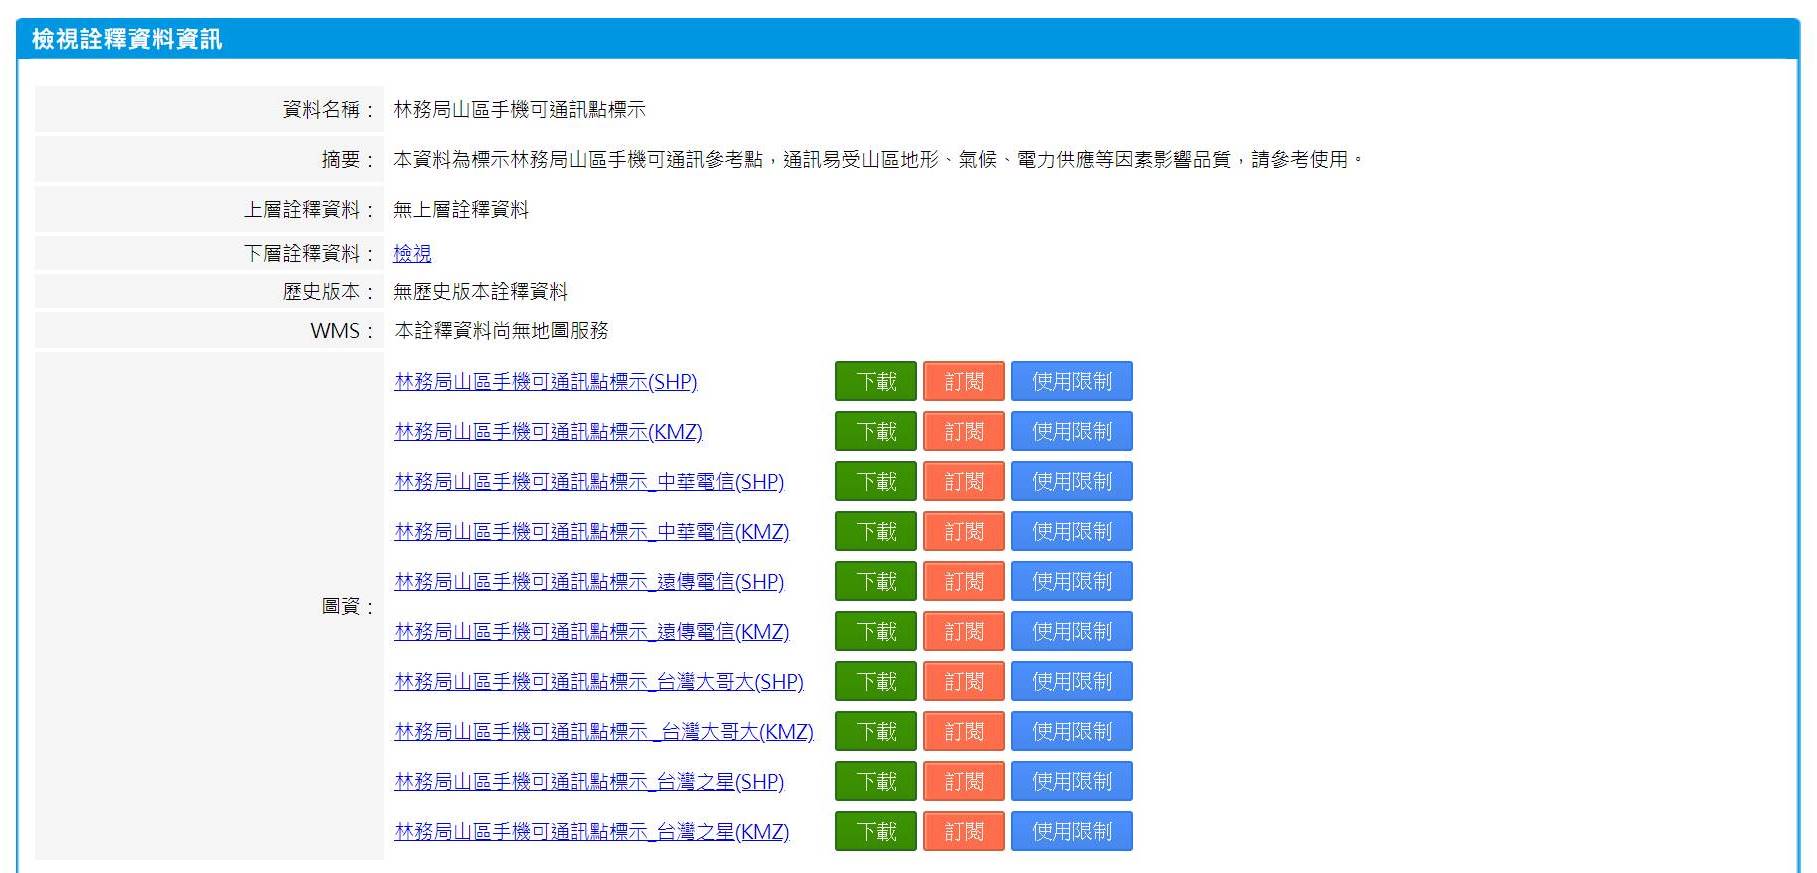Image resolution: width=1817 pixels, height=873 pixels.
Task: Open the 林務局山區手機可通訊點標示(KMZ) link
Action: [x=548, y=431]
